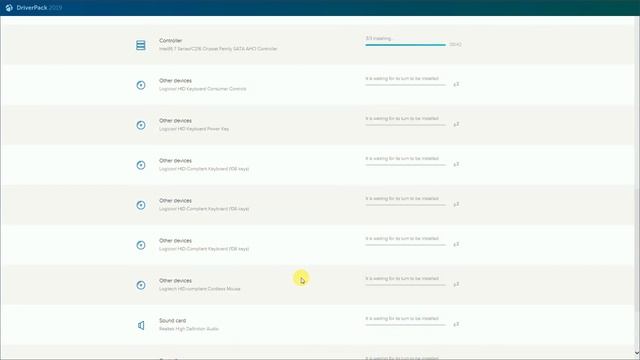Image resolution: width=640 pixels, height=360 pixels.
Task: Click progress bar of Cordless Mouse row
Action: click(x=405, y=284)
